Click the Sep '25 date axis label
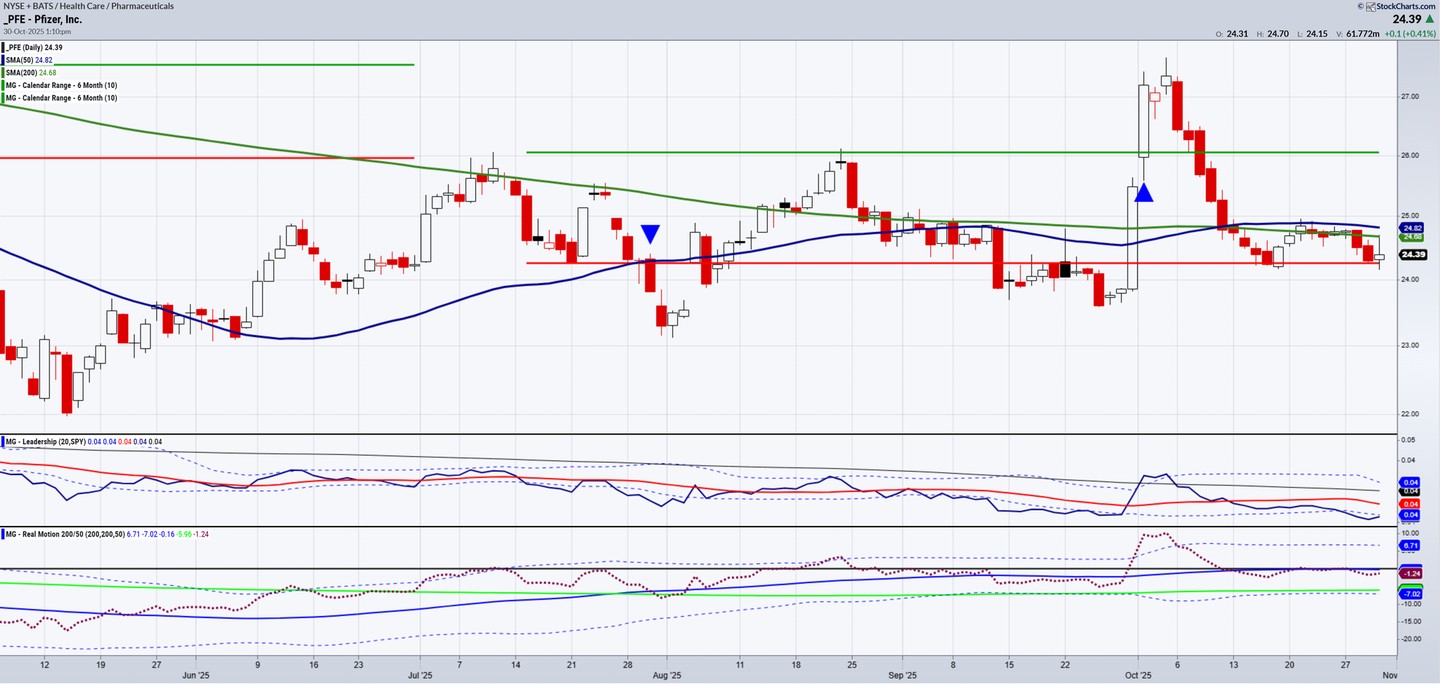 [903, 675]
